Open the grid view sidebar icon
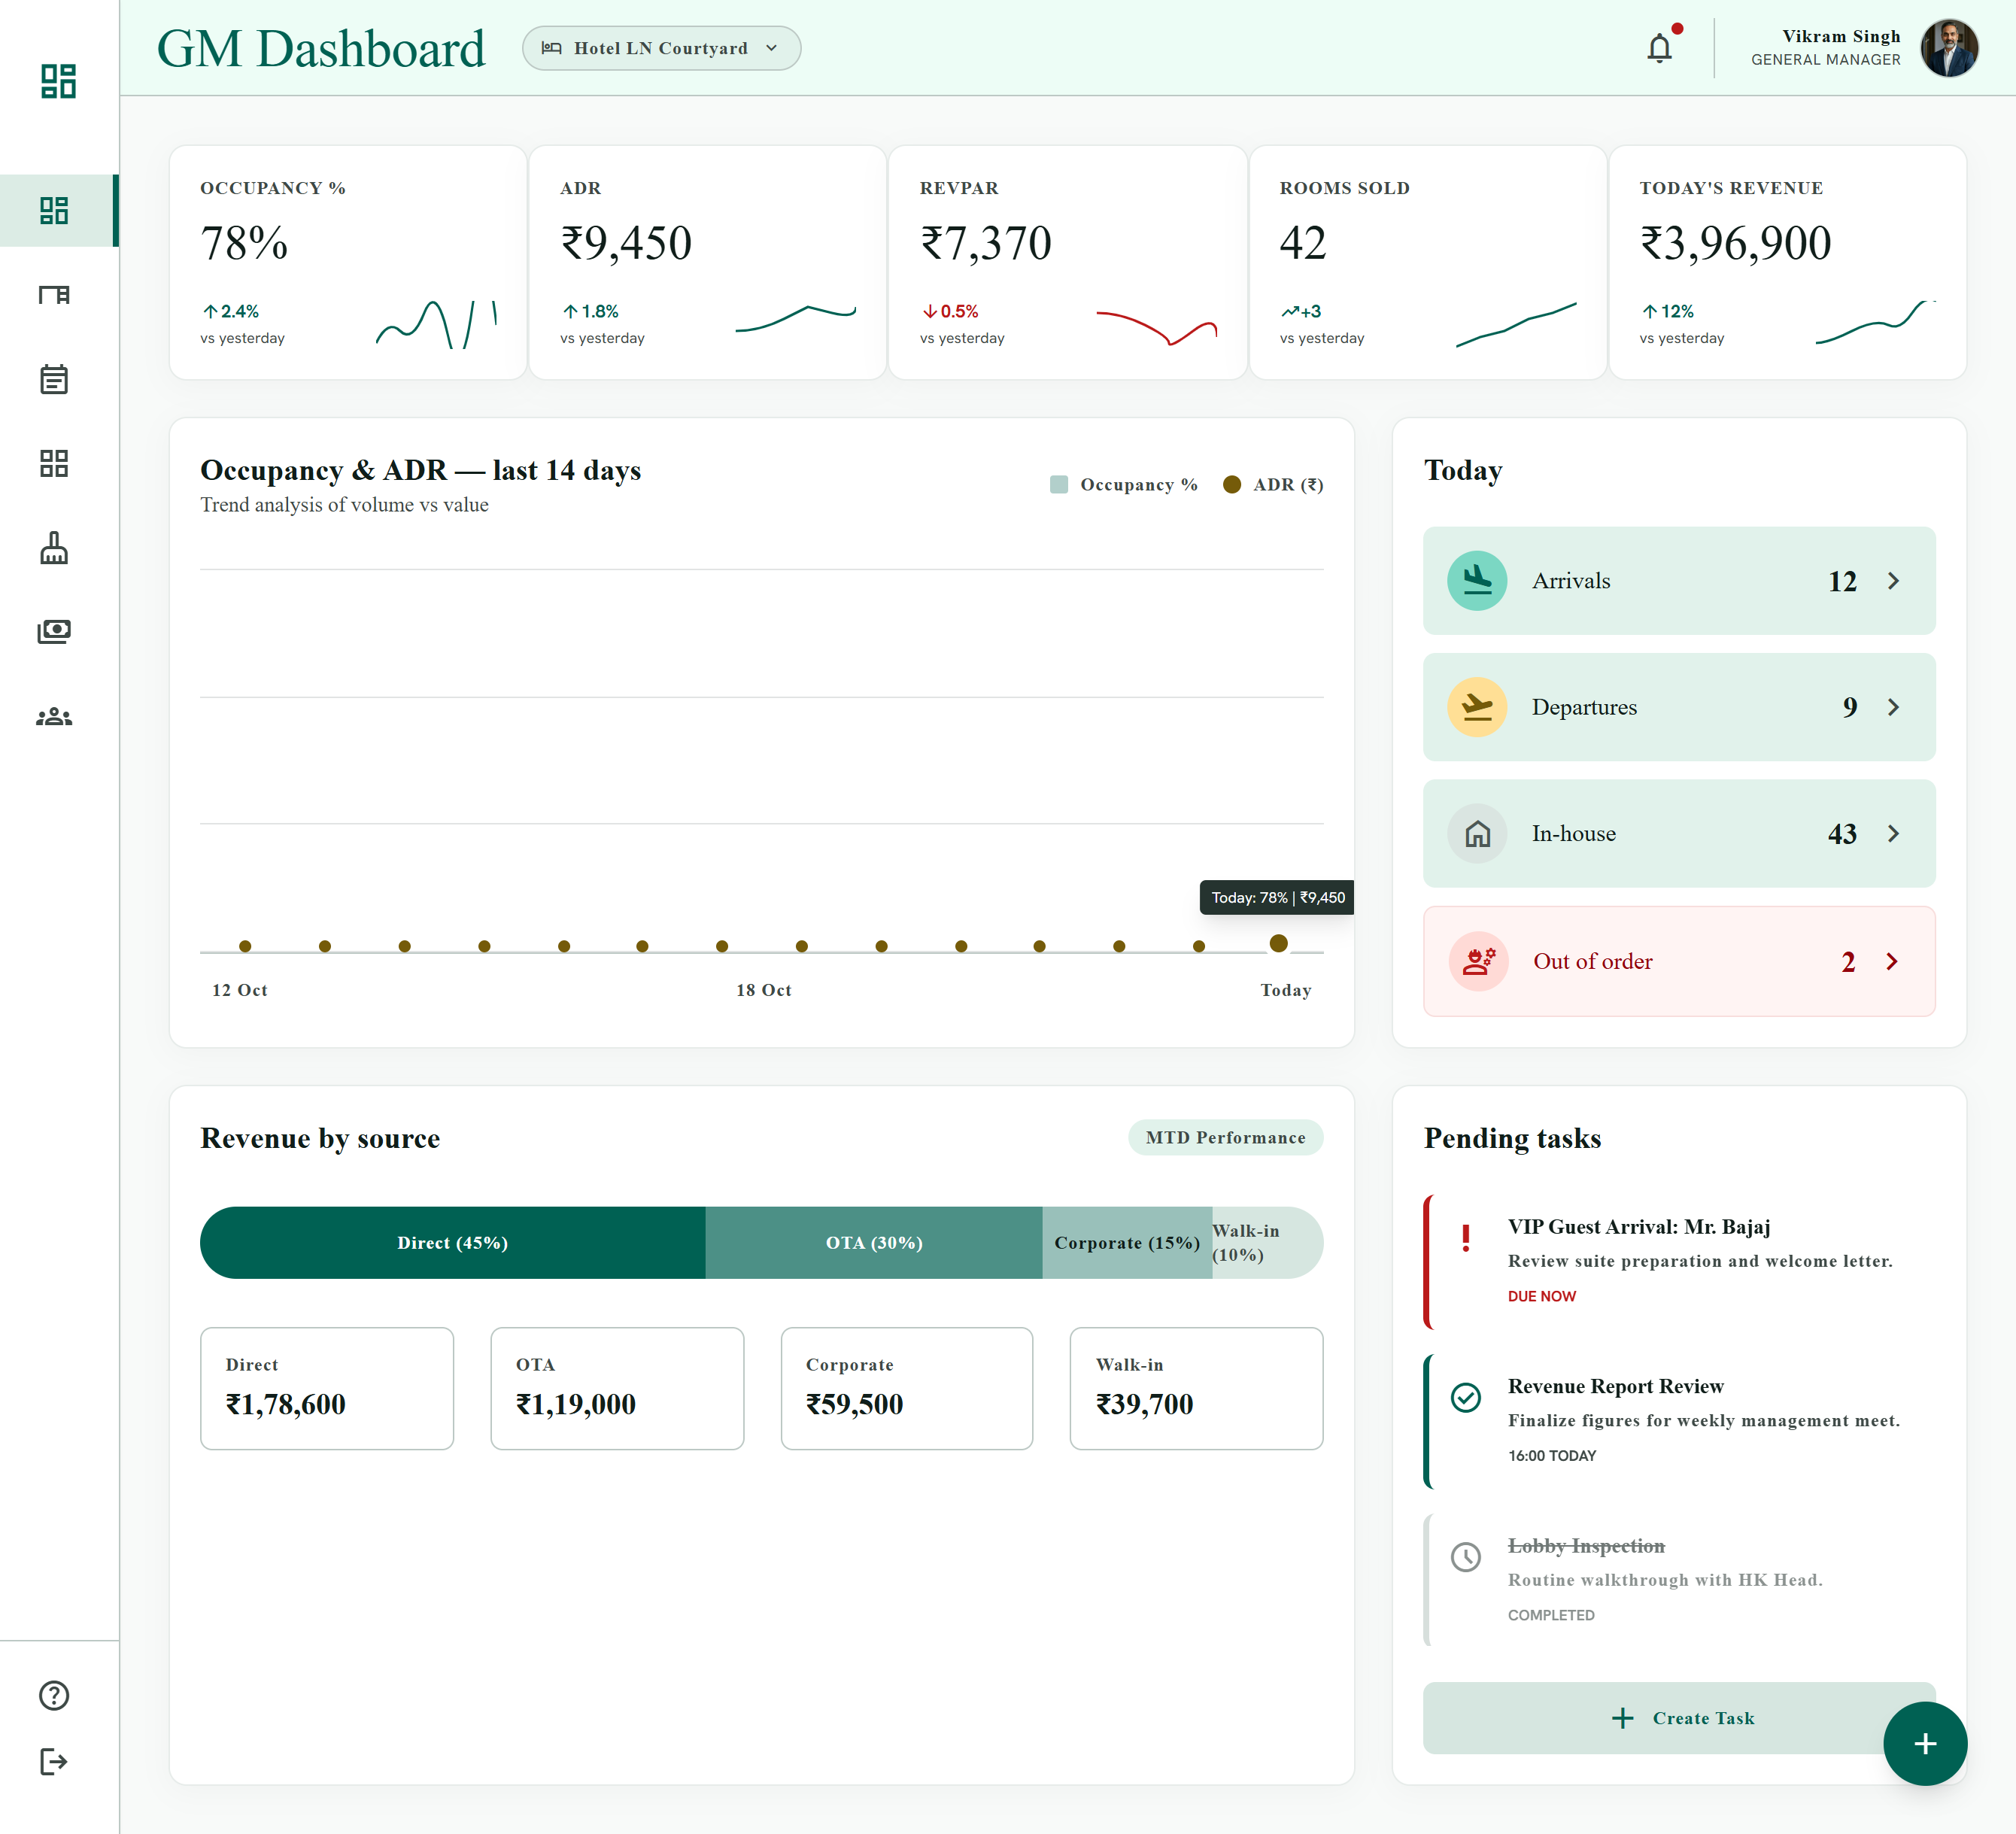Viewport: 2016px width, 1834px height. pos(54,463)
